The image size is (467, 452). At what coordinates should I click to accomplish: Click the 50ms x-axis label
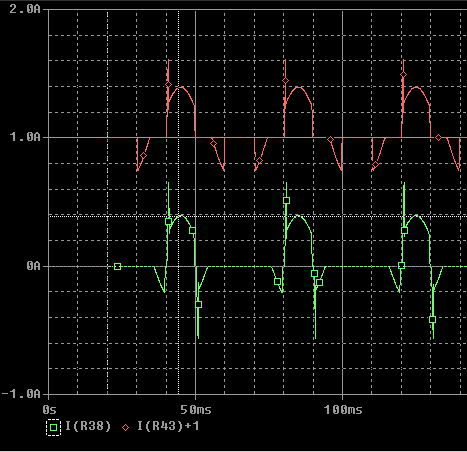196,410
